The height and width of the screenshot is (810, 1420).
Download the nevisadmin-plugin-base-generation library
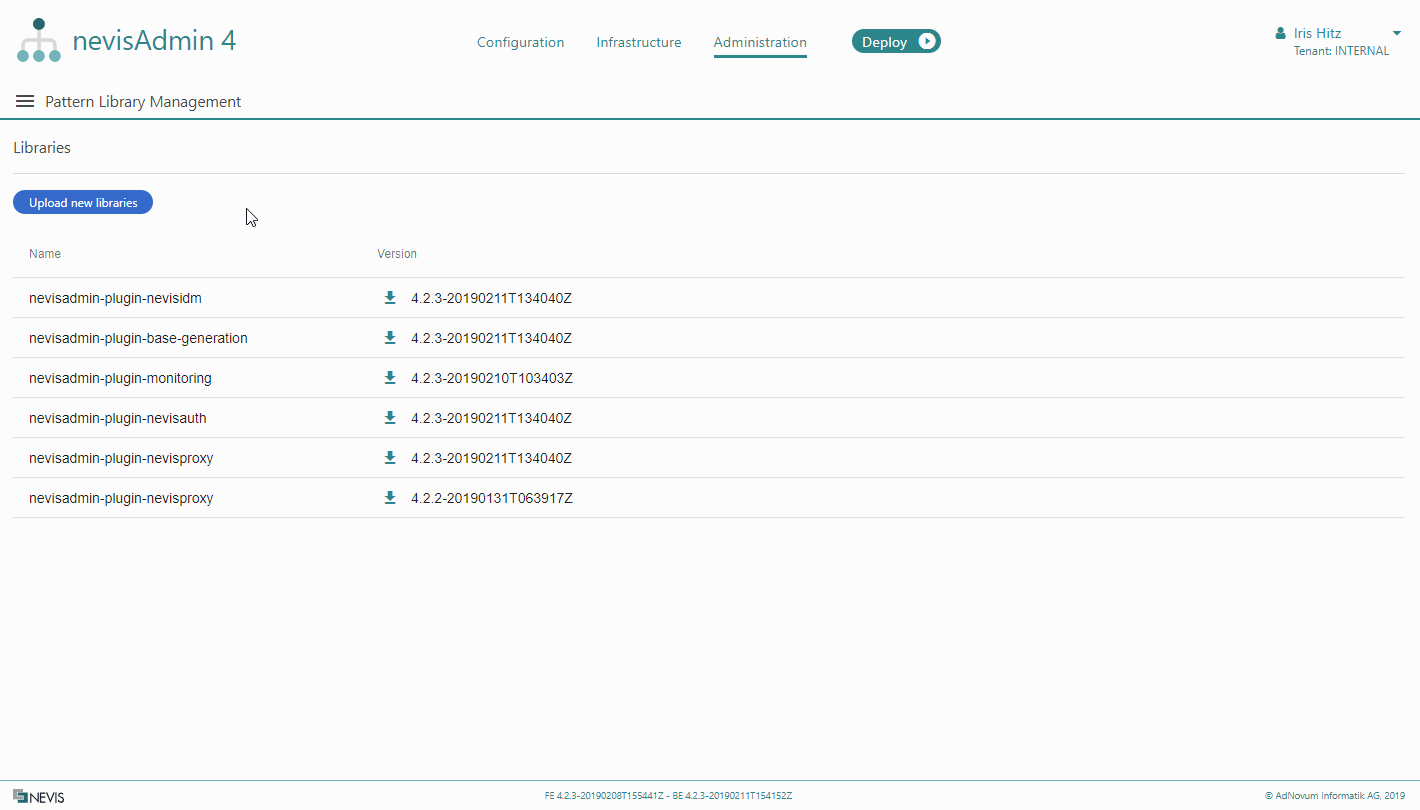coord(390,338)
